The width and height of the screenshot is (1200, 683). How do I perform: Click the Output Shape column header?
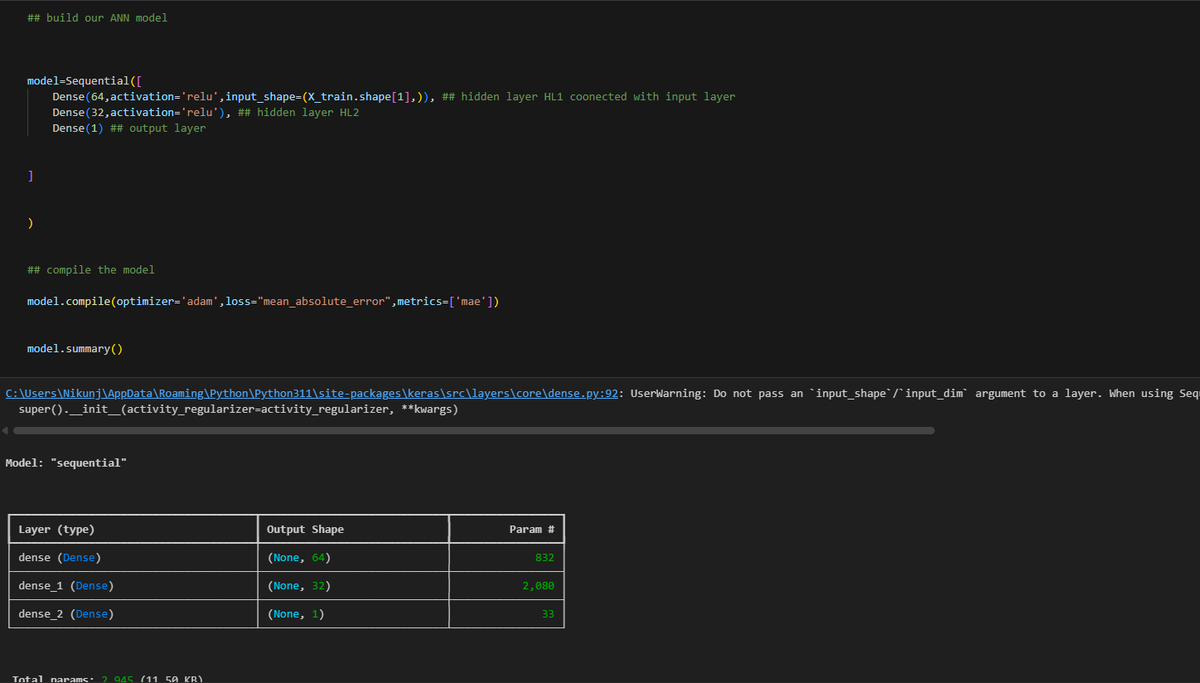coord(303,528)
